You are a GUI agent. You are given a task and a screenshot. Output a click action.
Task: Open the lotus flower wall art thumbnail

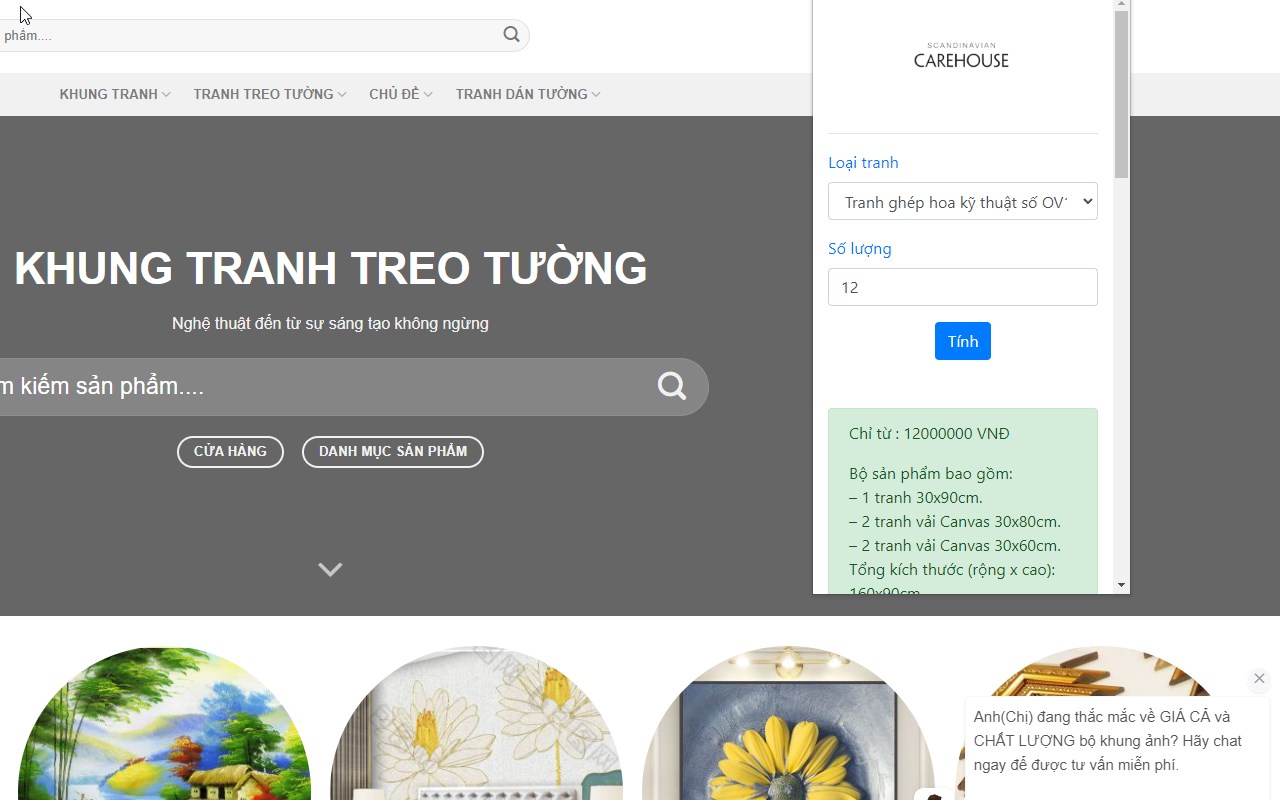pos(476,723)
